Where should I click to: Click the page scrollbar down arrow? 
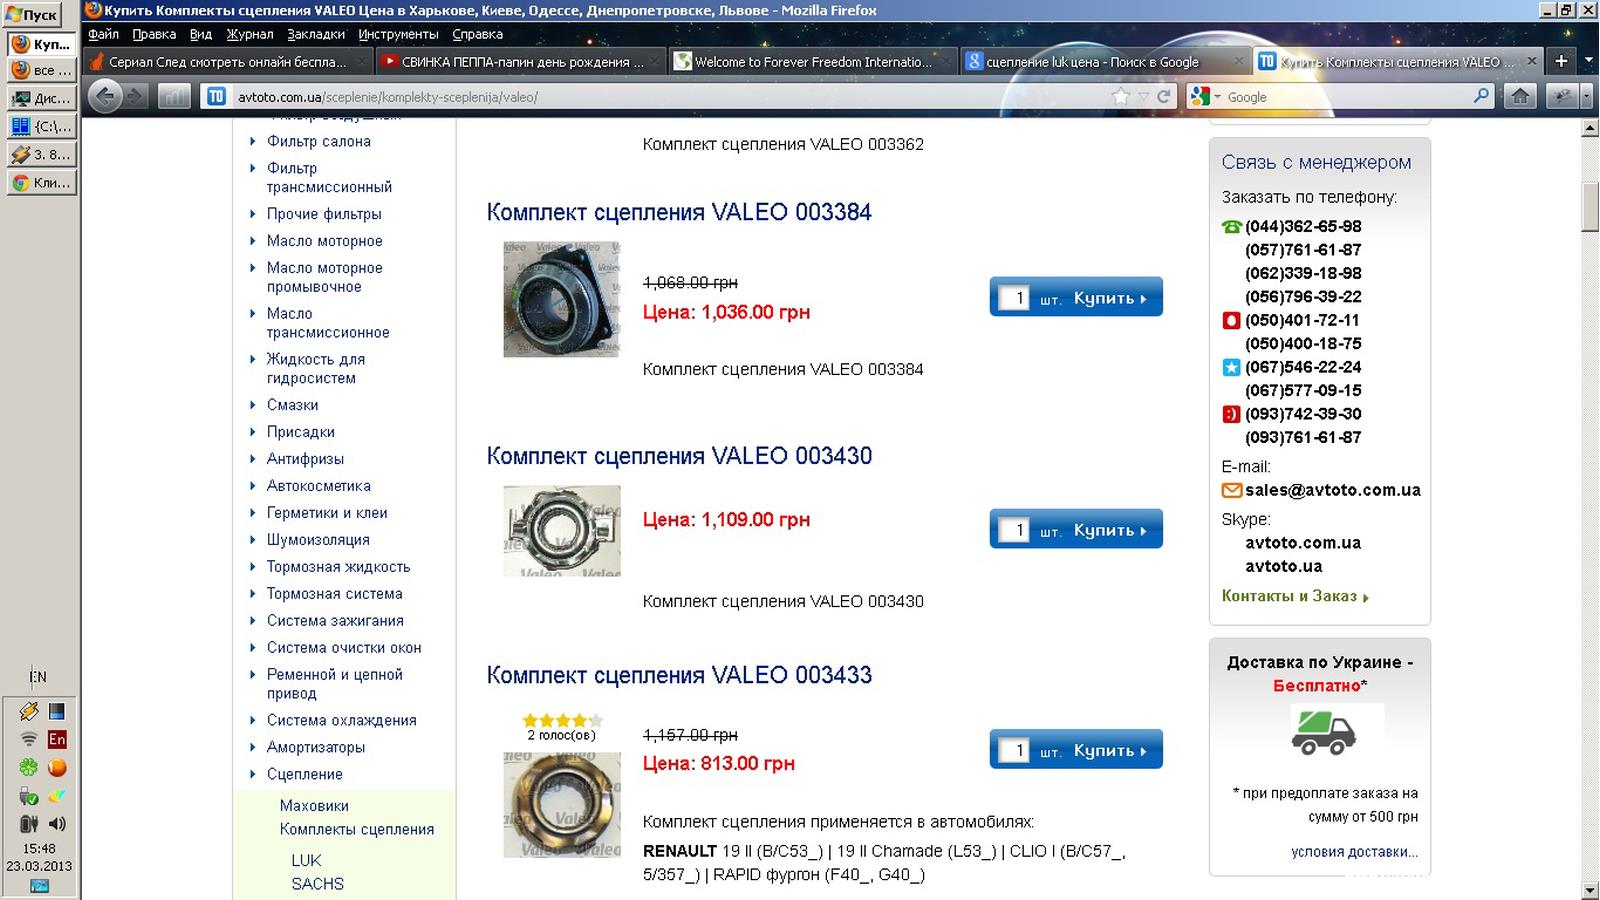[1590, 890]
